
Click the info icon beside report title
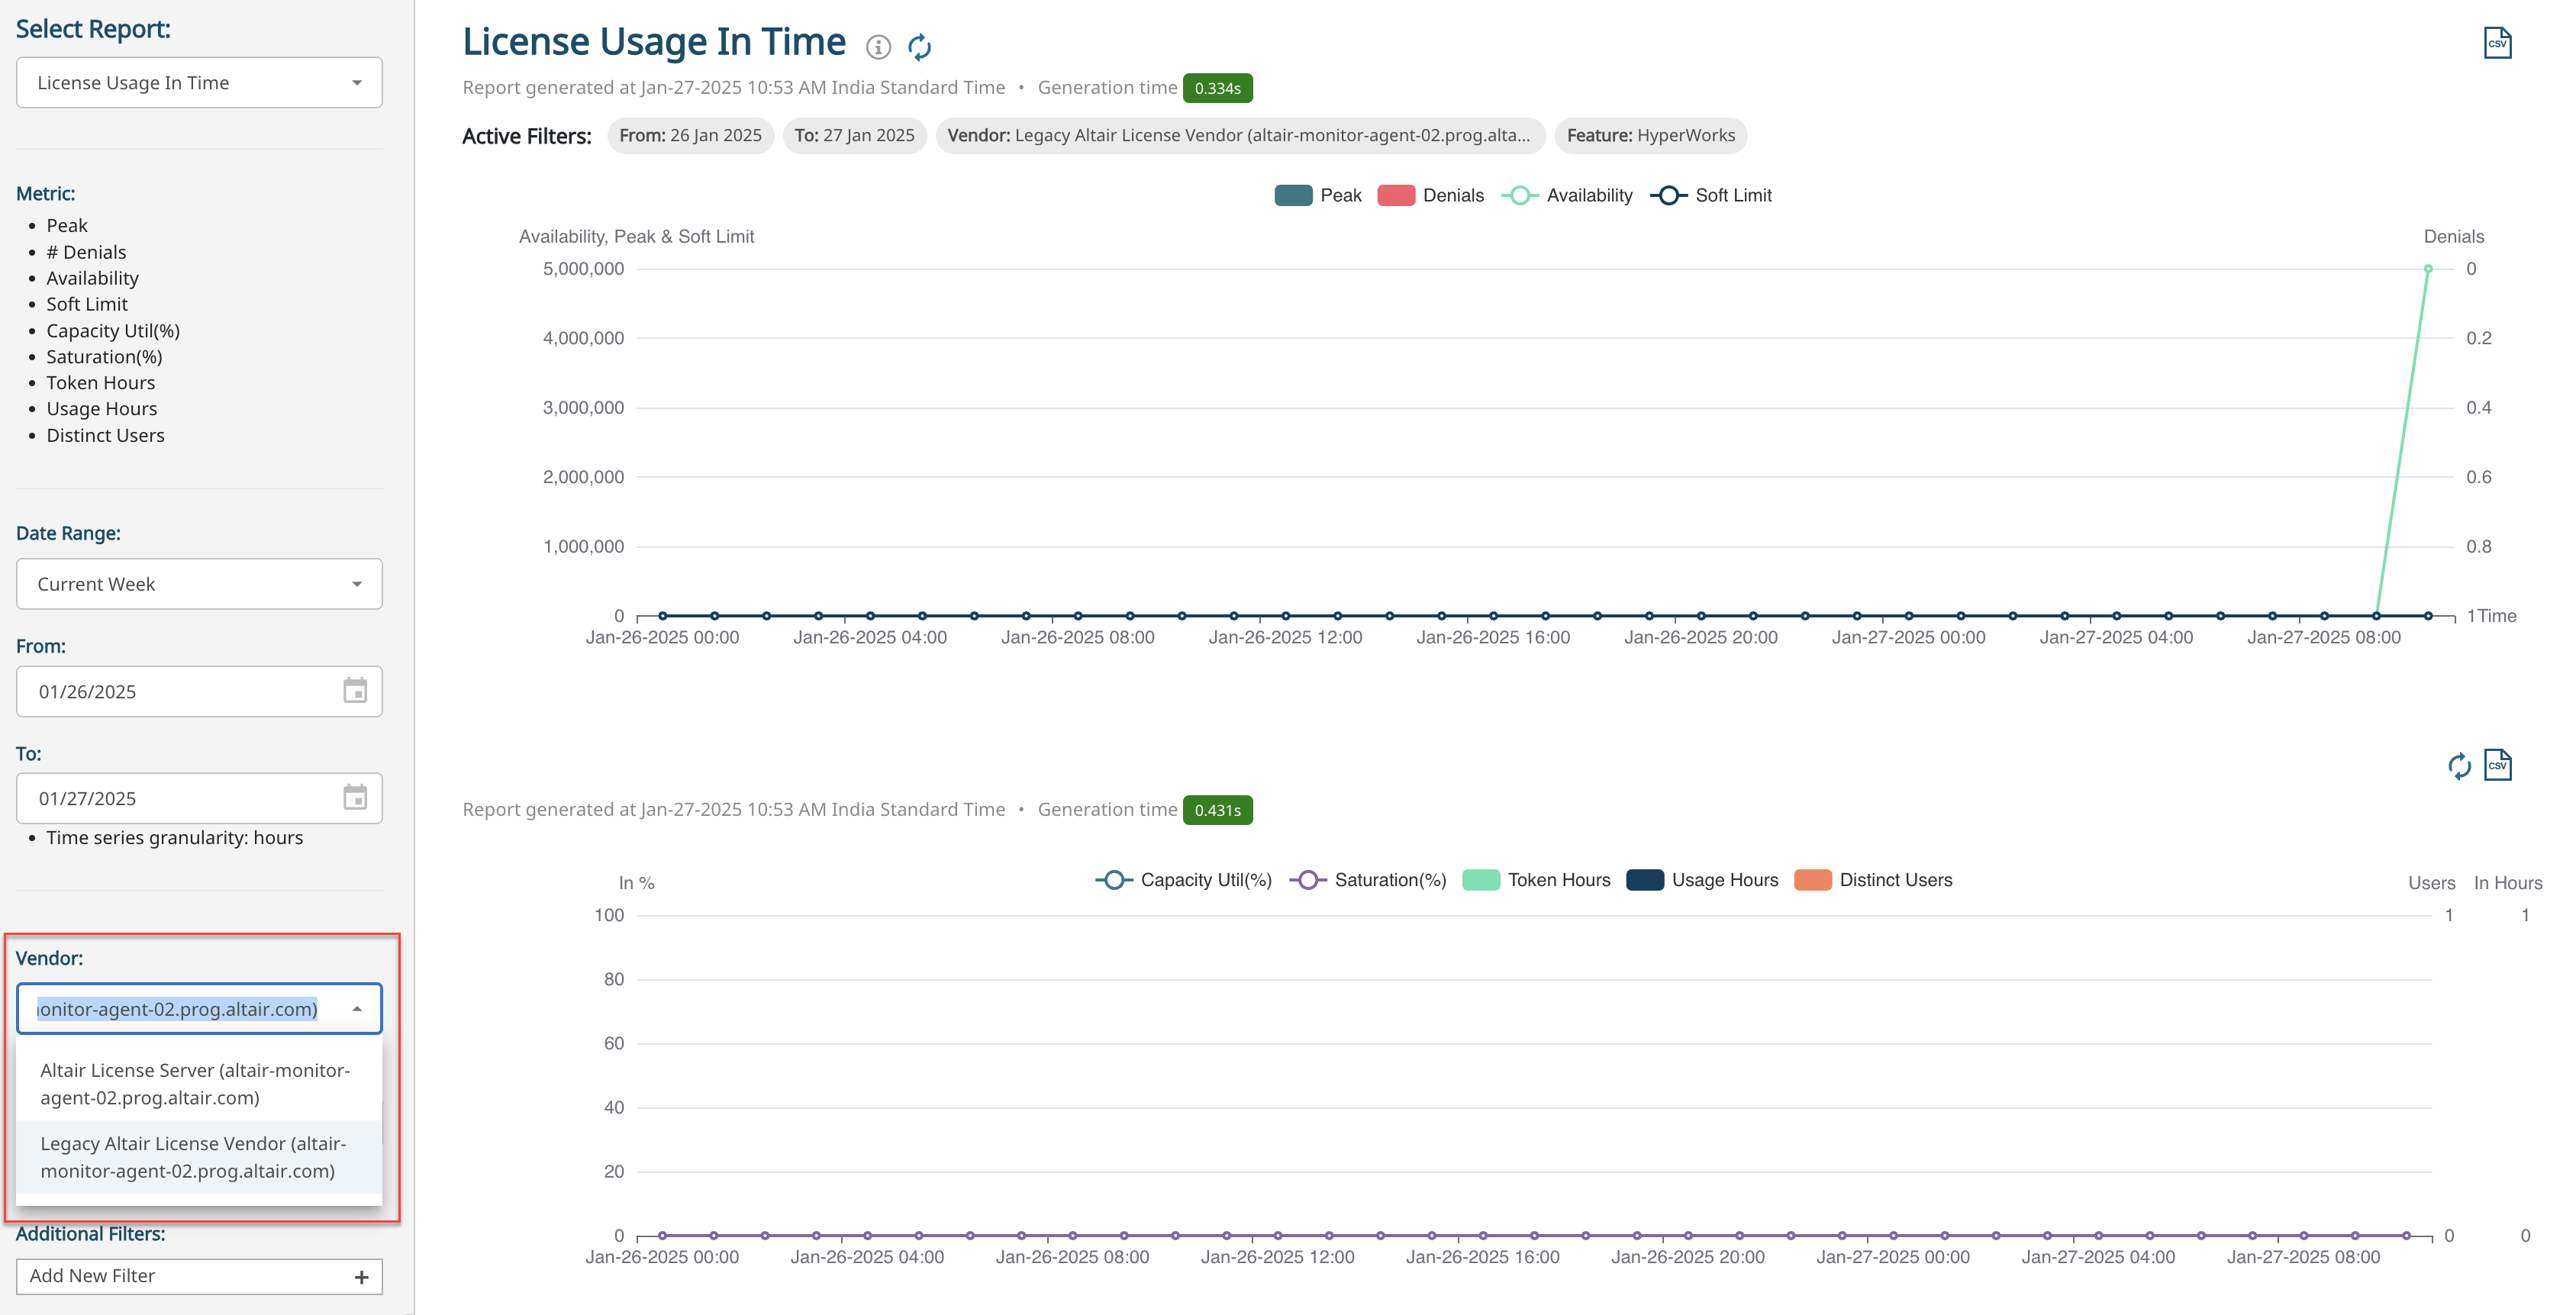(x=878, y=46)
